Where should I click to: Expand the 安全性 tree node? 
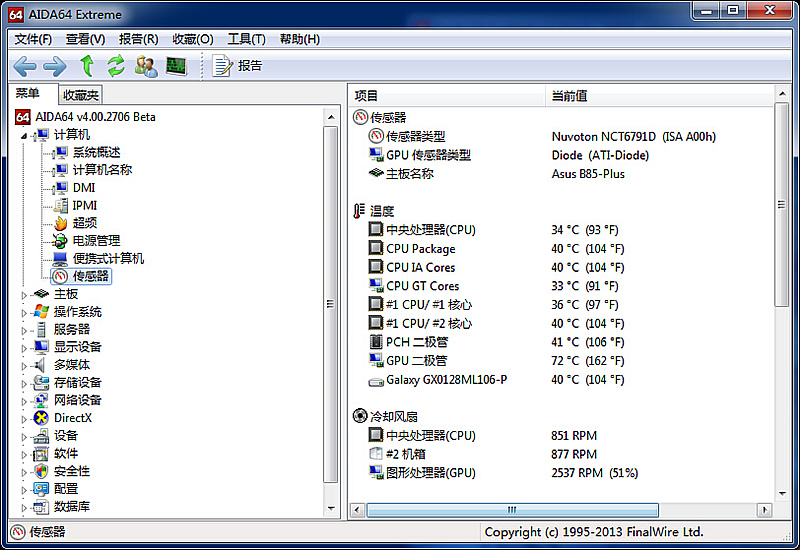coord(23,472)
